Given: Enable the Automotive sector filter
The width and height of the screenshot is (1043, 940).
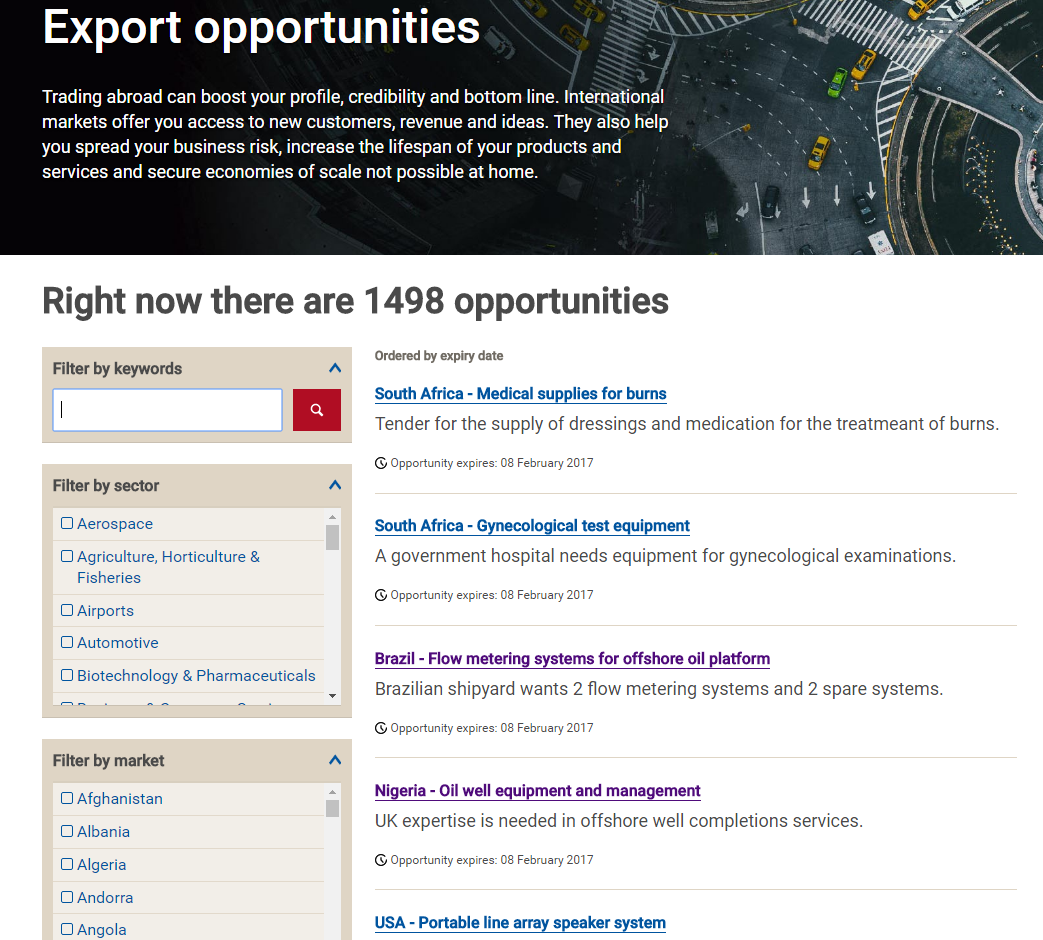Looking at the screenshot, I should (x=67, y=642).
